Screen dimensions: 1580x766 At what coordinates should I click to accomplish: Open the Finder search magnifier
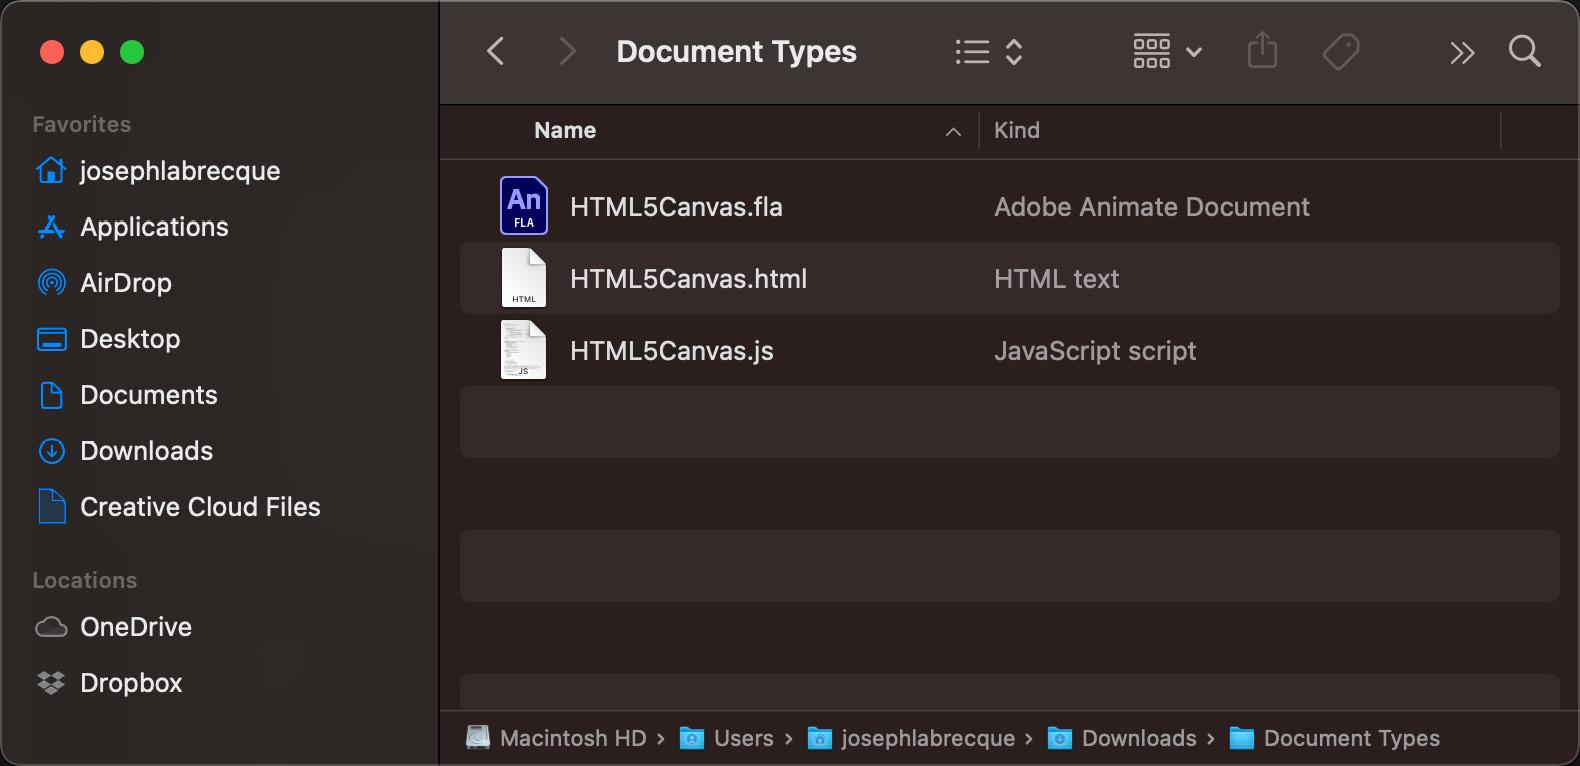tap(1524, 51)
